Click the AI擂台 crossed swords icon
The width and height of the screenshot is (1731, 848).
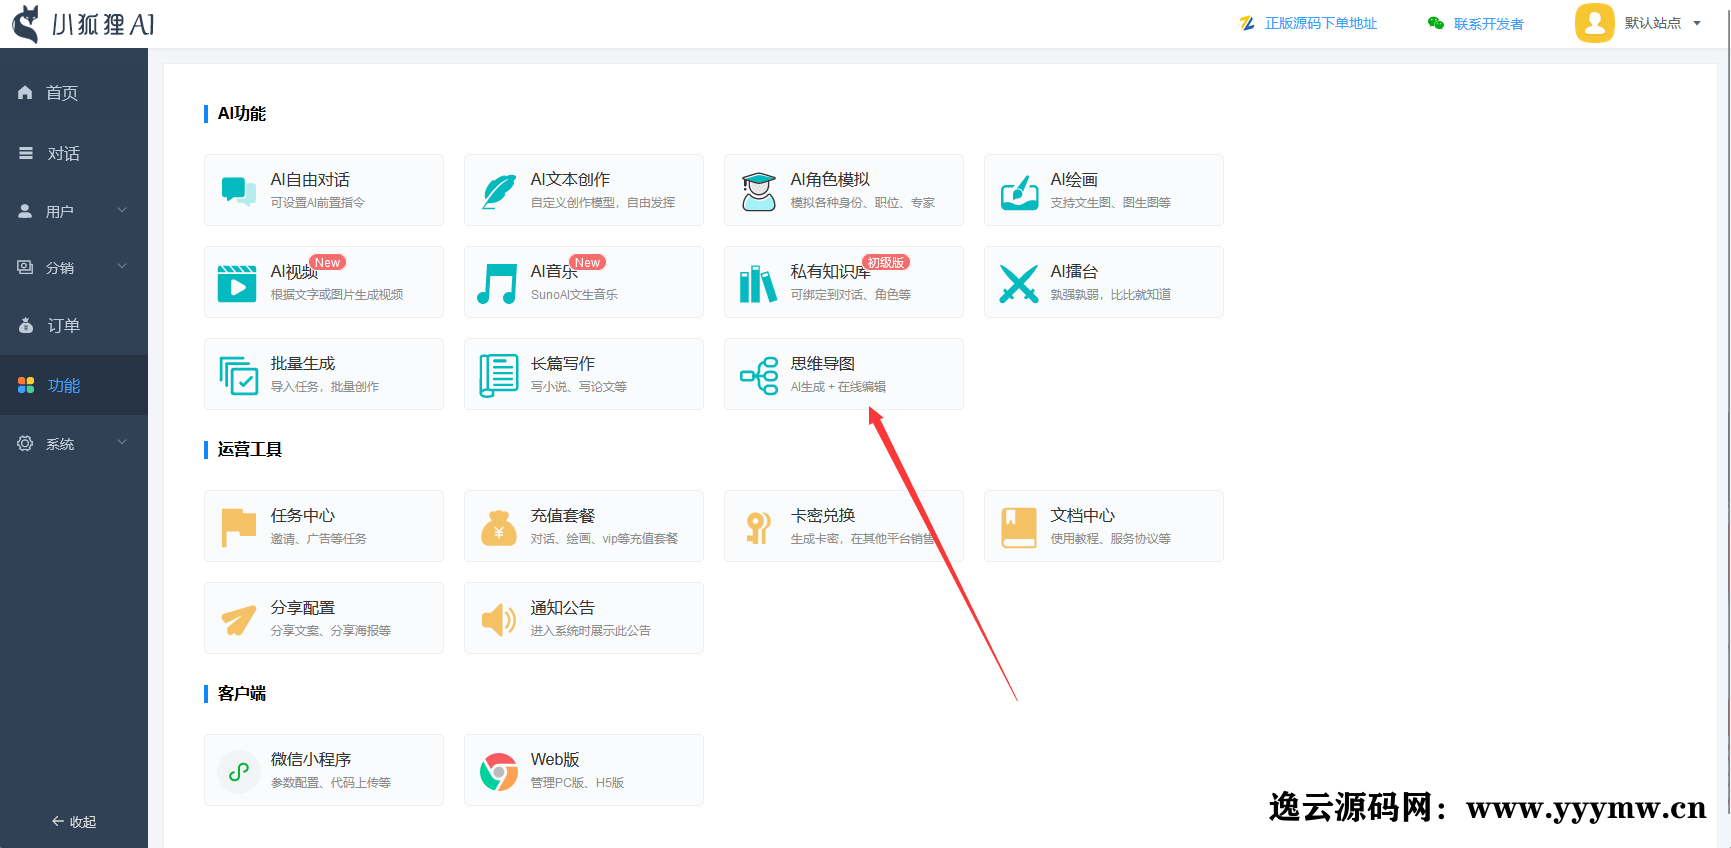(x=1019, y=283)
